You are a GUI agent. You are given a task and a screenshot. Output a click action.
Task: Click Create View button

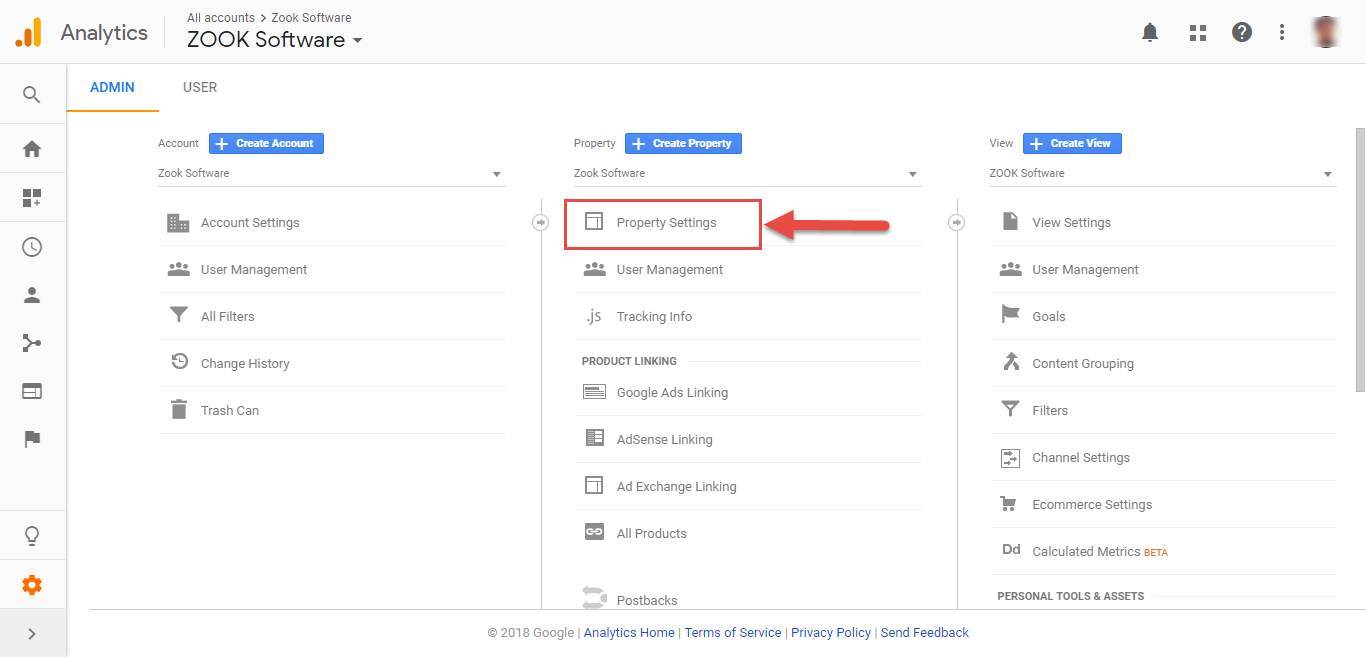1072,143
